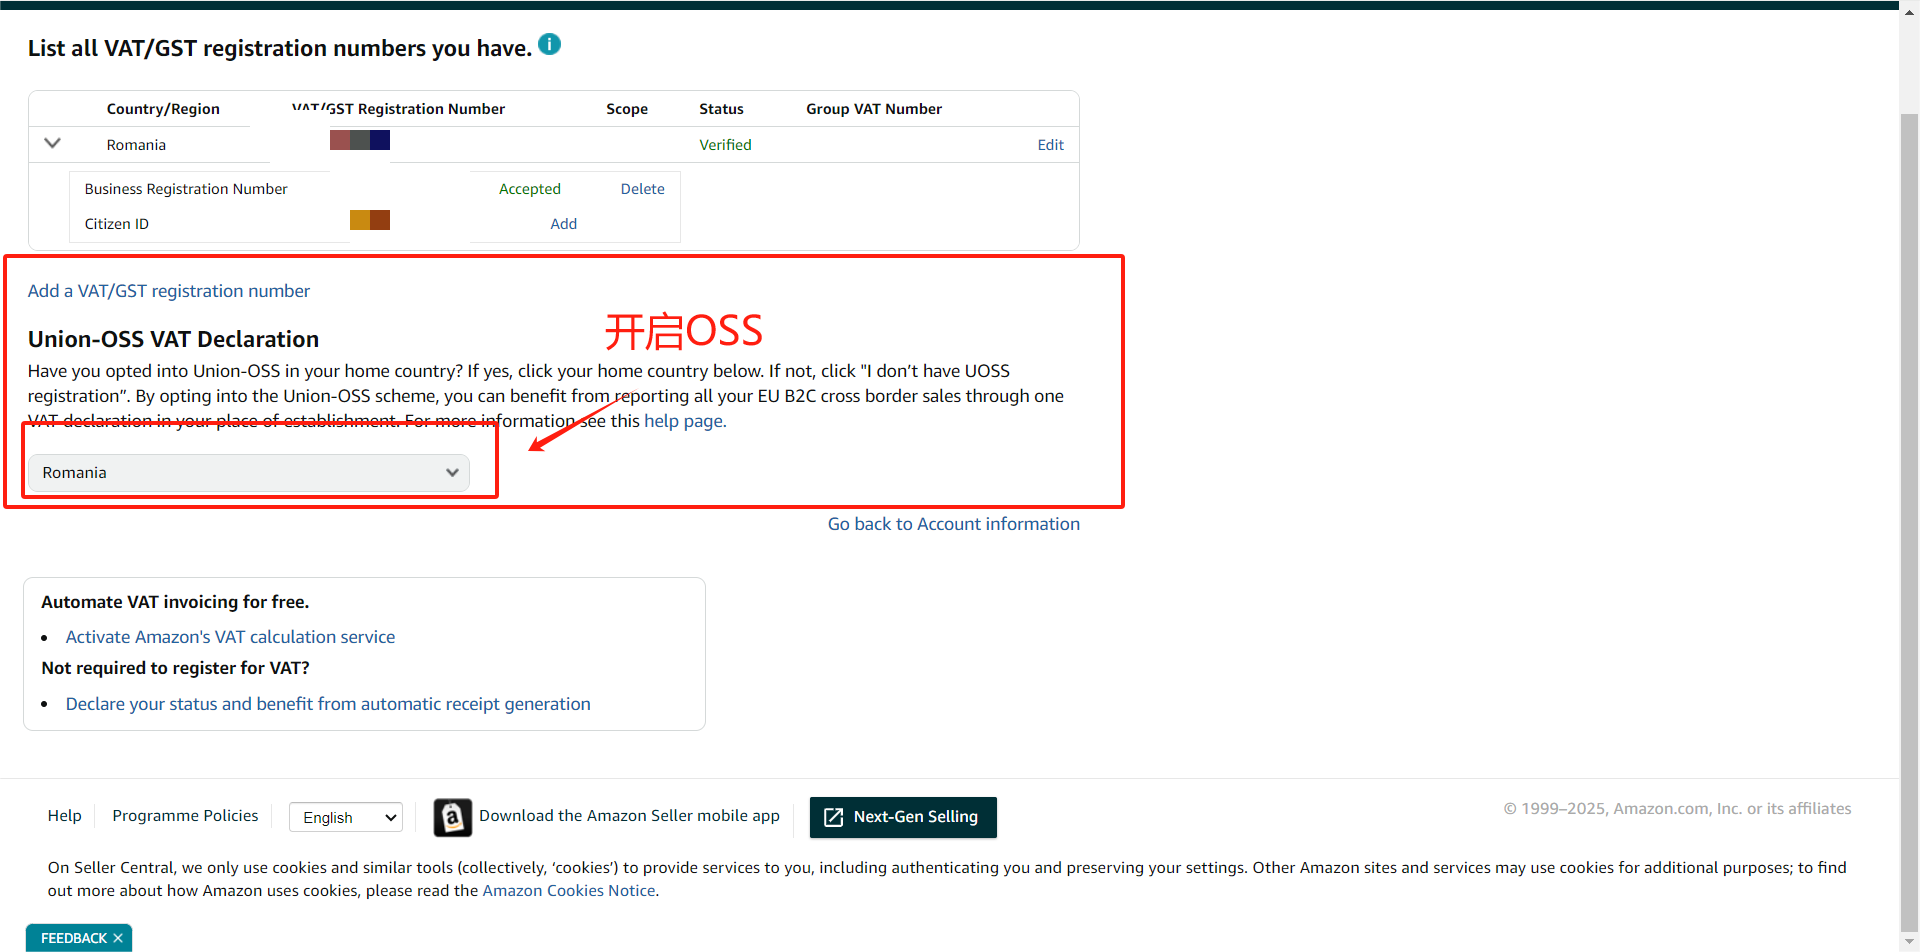Click the Next-Gen Selling button

pyautogui.click(x=903, y=817)
